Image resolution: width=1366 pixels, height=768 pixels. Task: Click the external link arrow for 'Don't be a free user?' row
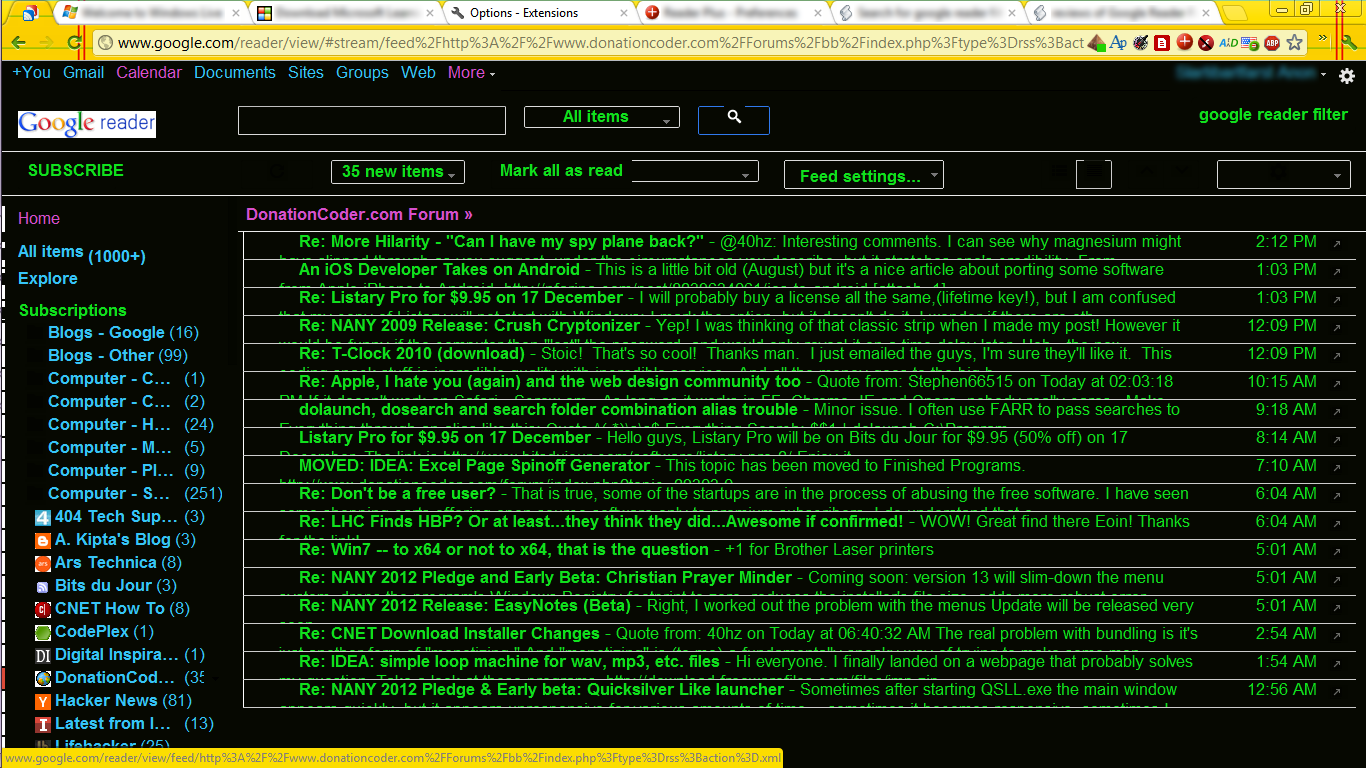pos(1338,495)
